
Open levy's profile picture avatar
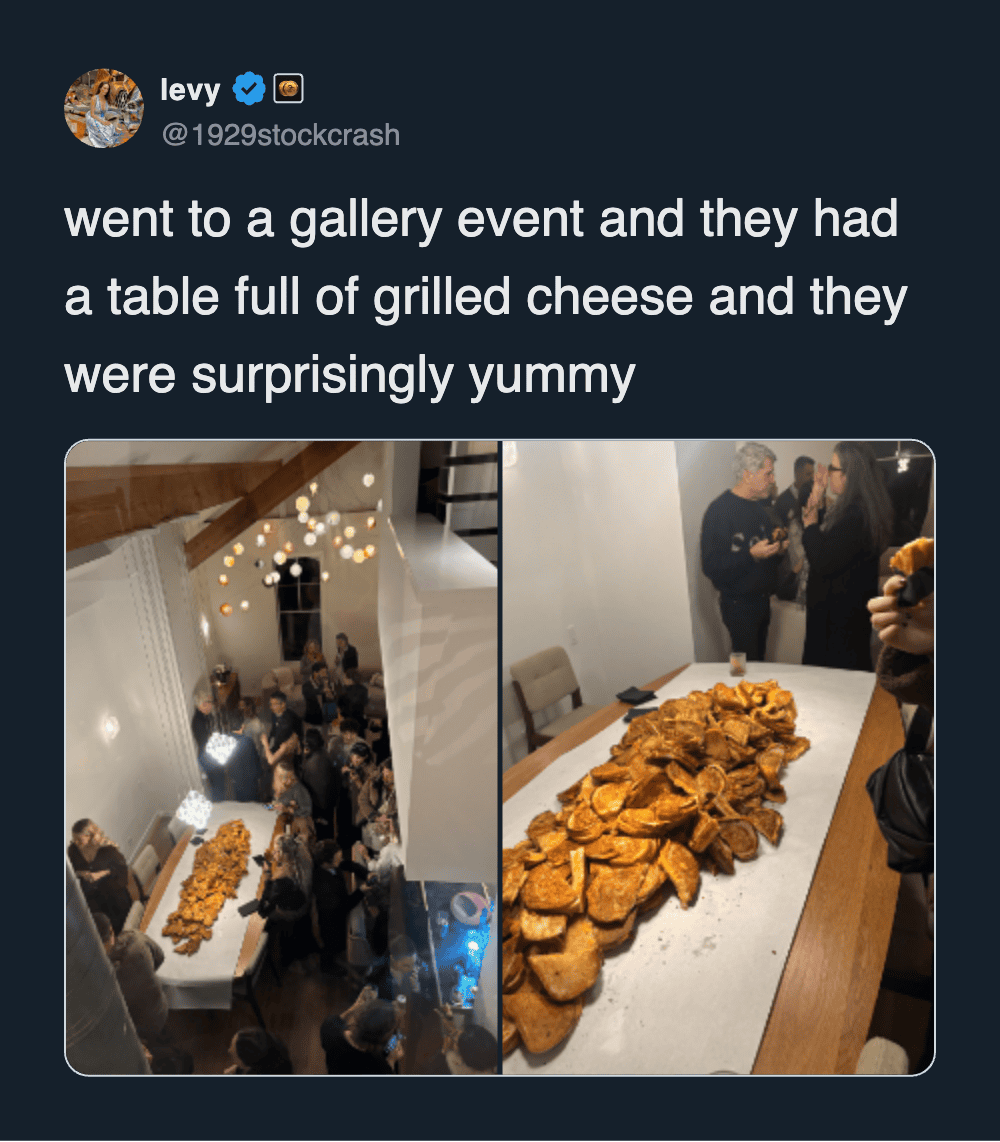pyautogui.click(x=103, y=109)
